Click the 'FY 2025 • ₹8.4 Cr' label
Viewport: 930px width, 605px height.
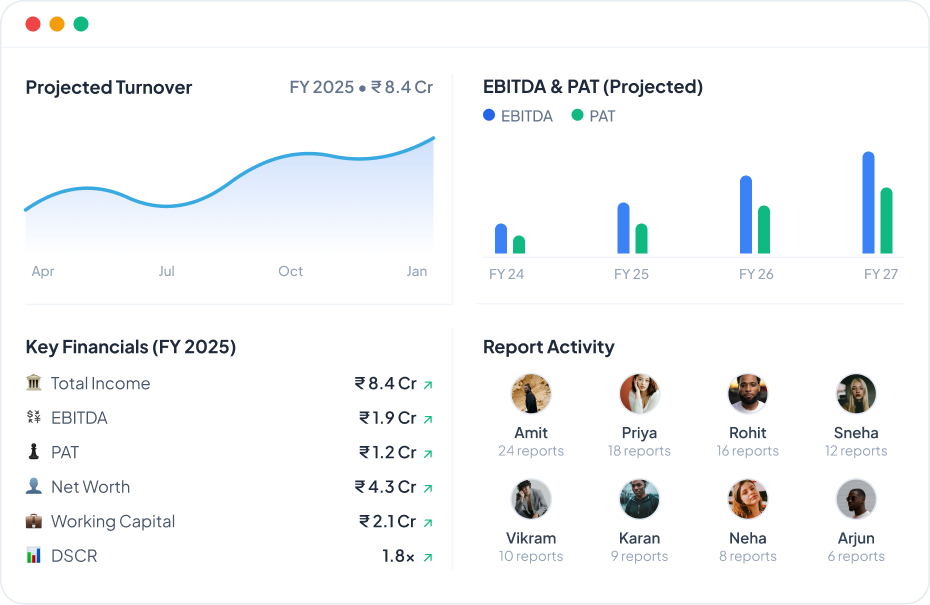(361, 87)
